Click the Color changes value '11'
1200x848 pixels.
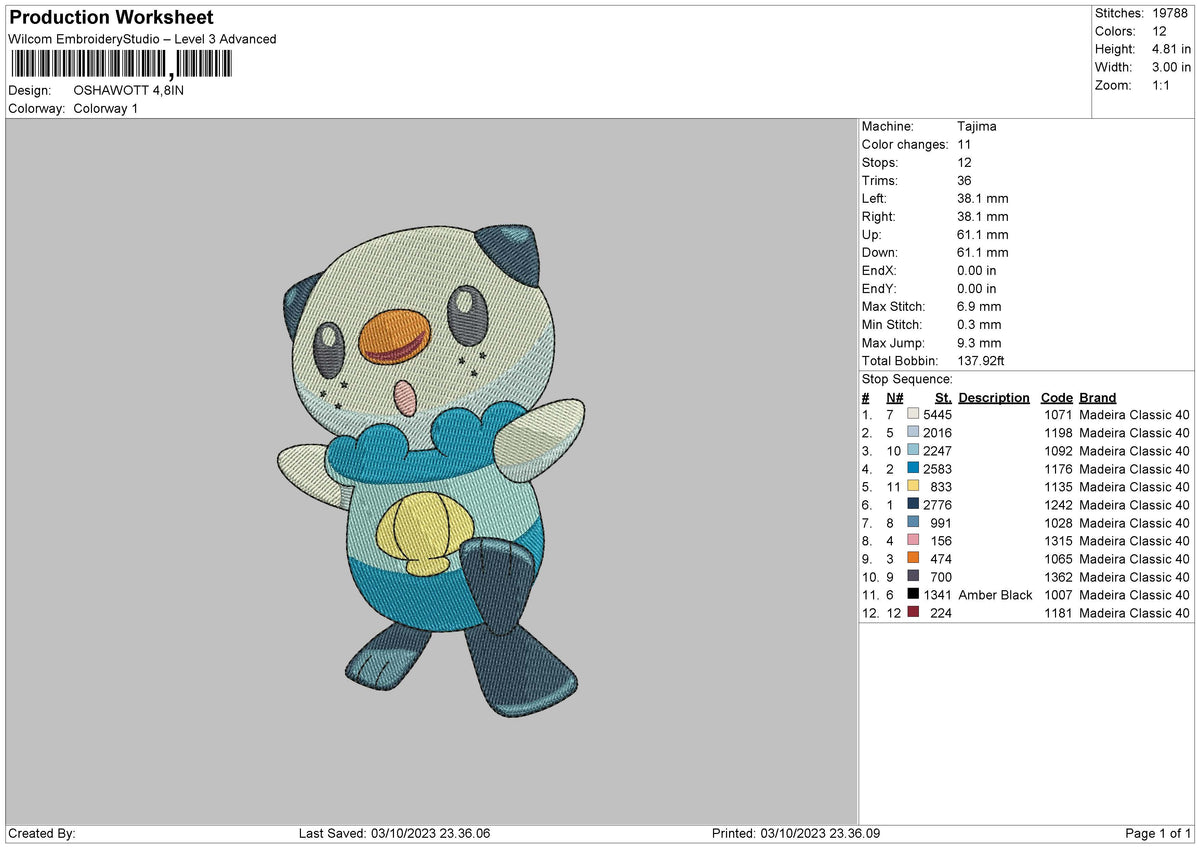(964, 144)
